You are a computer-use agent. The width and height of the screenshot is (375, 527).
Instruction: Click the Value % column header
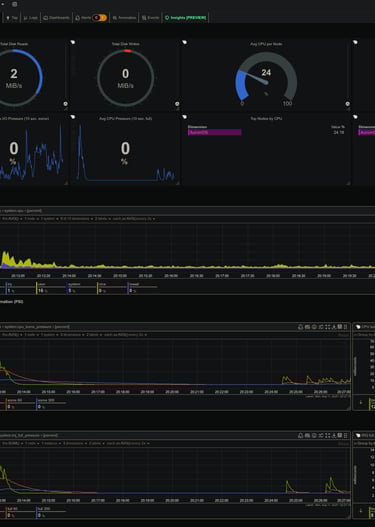[338, 127]
